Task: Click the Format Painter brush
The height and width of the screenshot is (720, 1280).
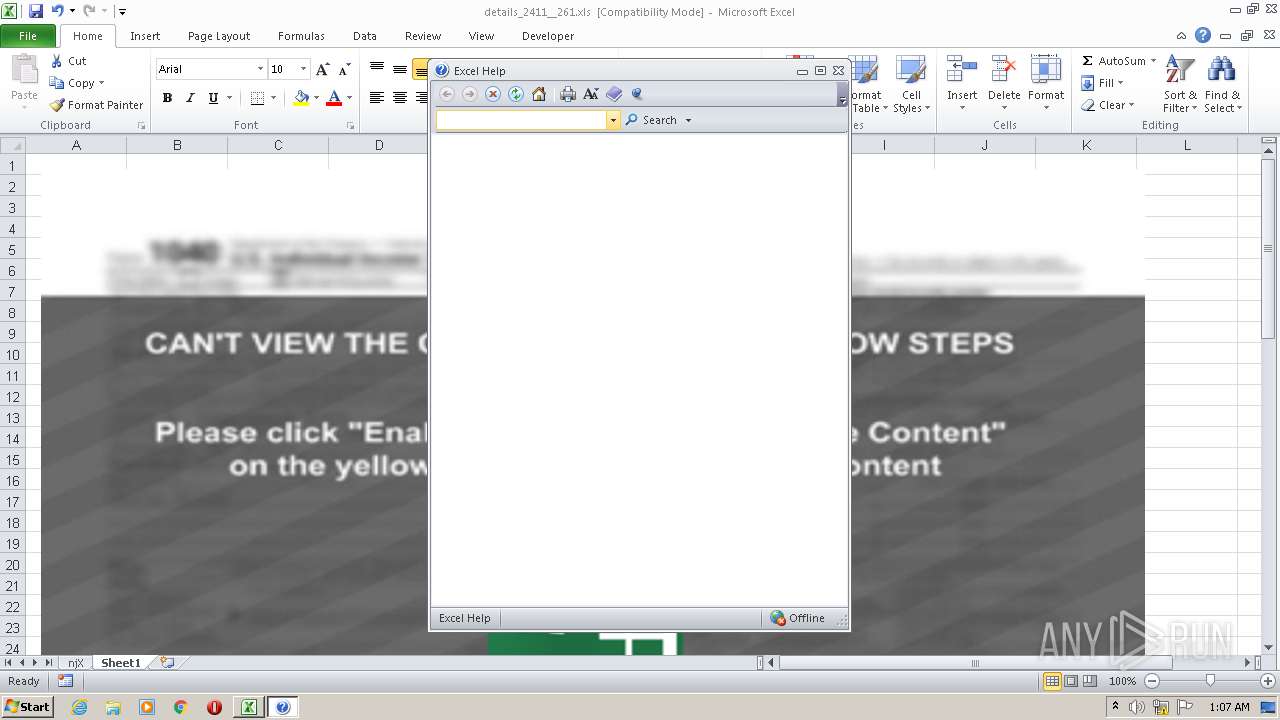Action: (x=58, y=105)
